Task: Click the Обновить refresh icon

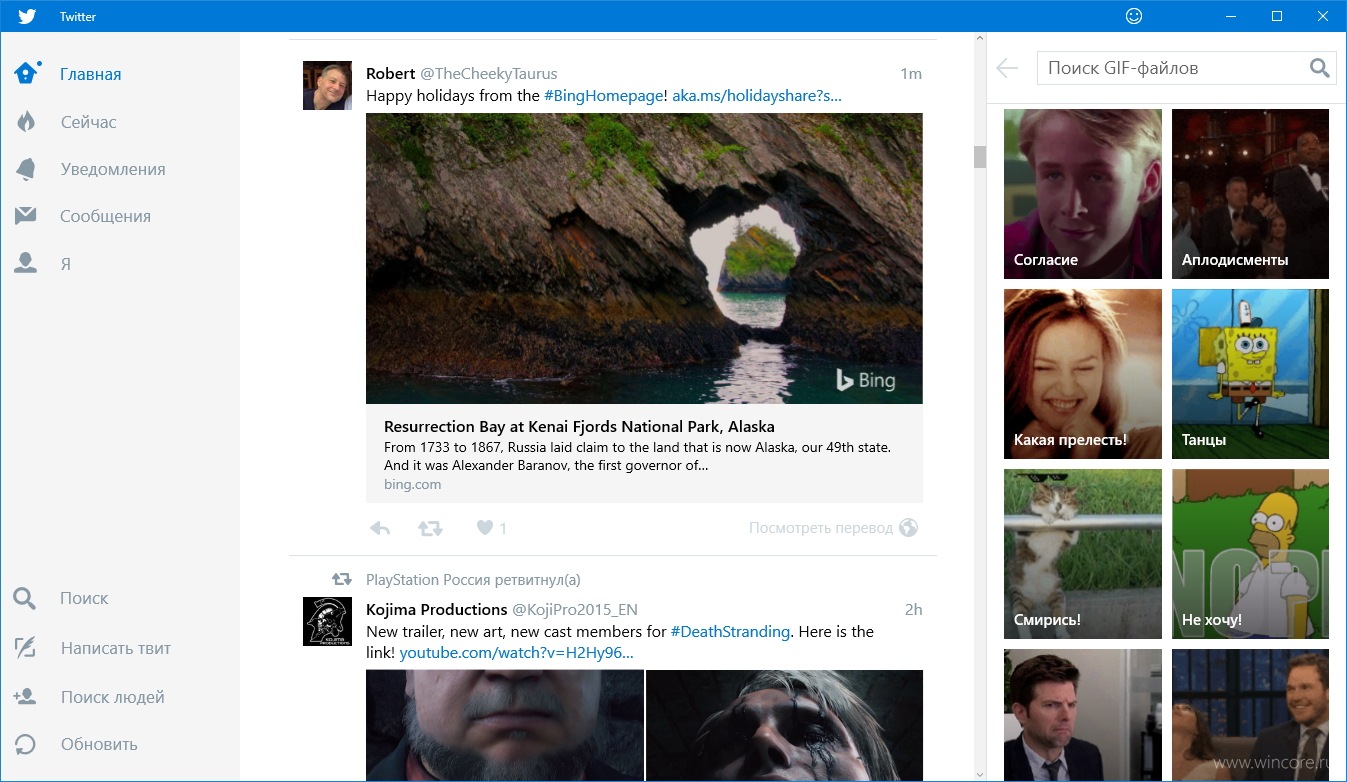Action: click(25, 744)
